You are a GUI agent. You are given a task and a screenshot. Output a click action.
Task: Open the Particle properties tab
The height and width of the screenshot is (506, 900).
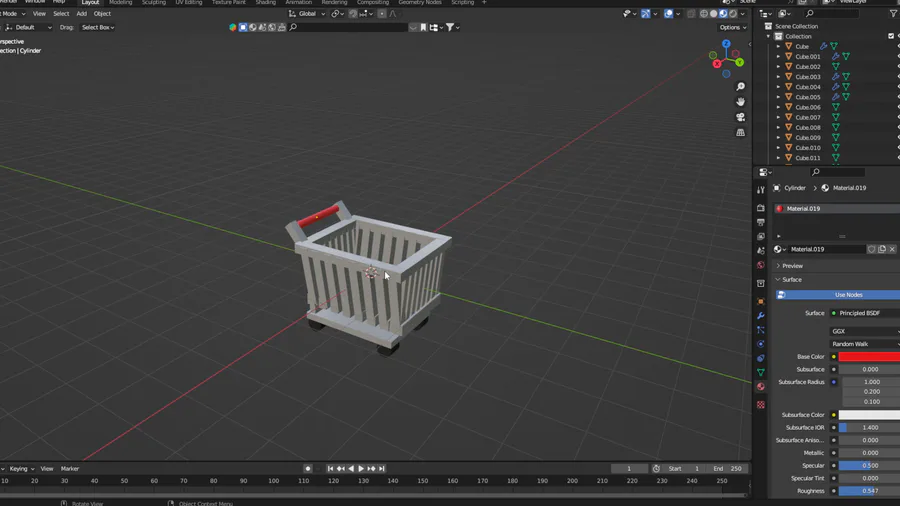point(761,330)
